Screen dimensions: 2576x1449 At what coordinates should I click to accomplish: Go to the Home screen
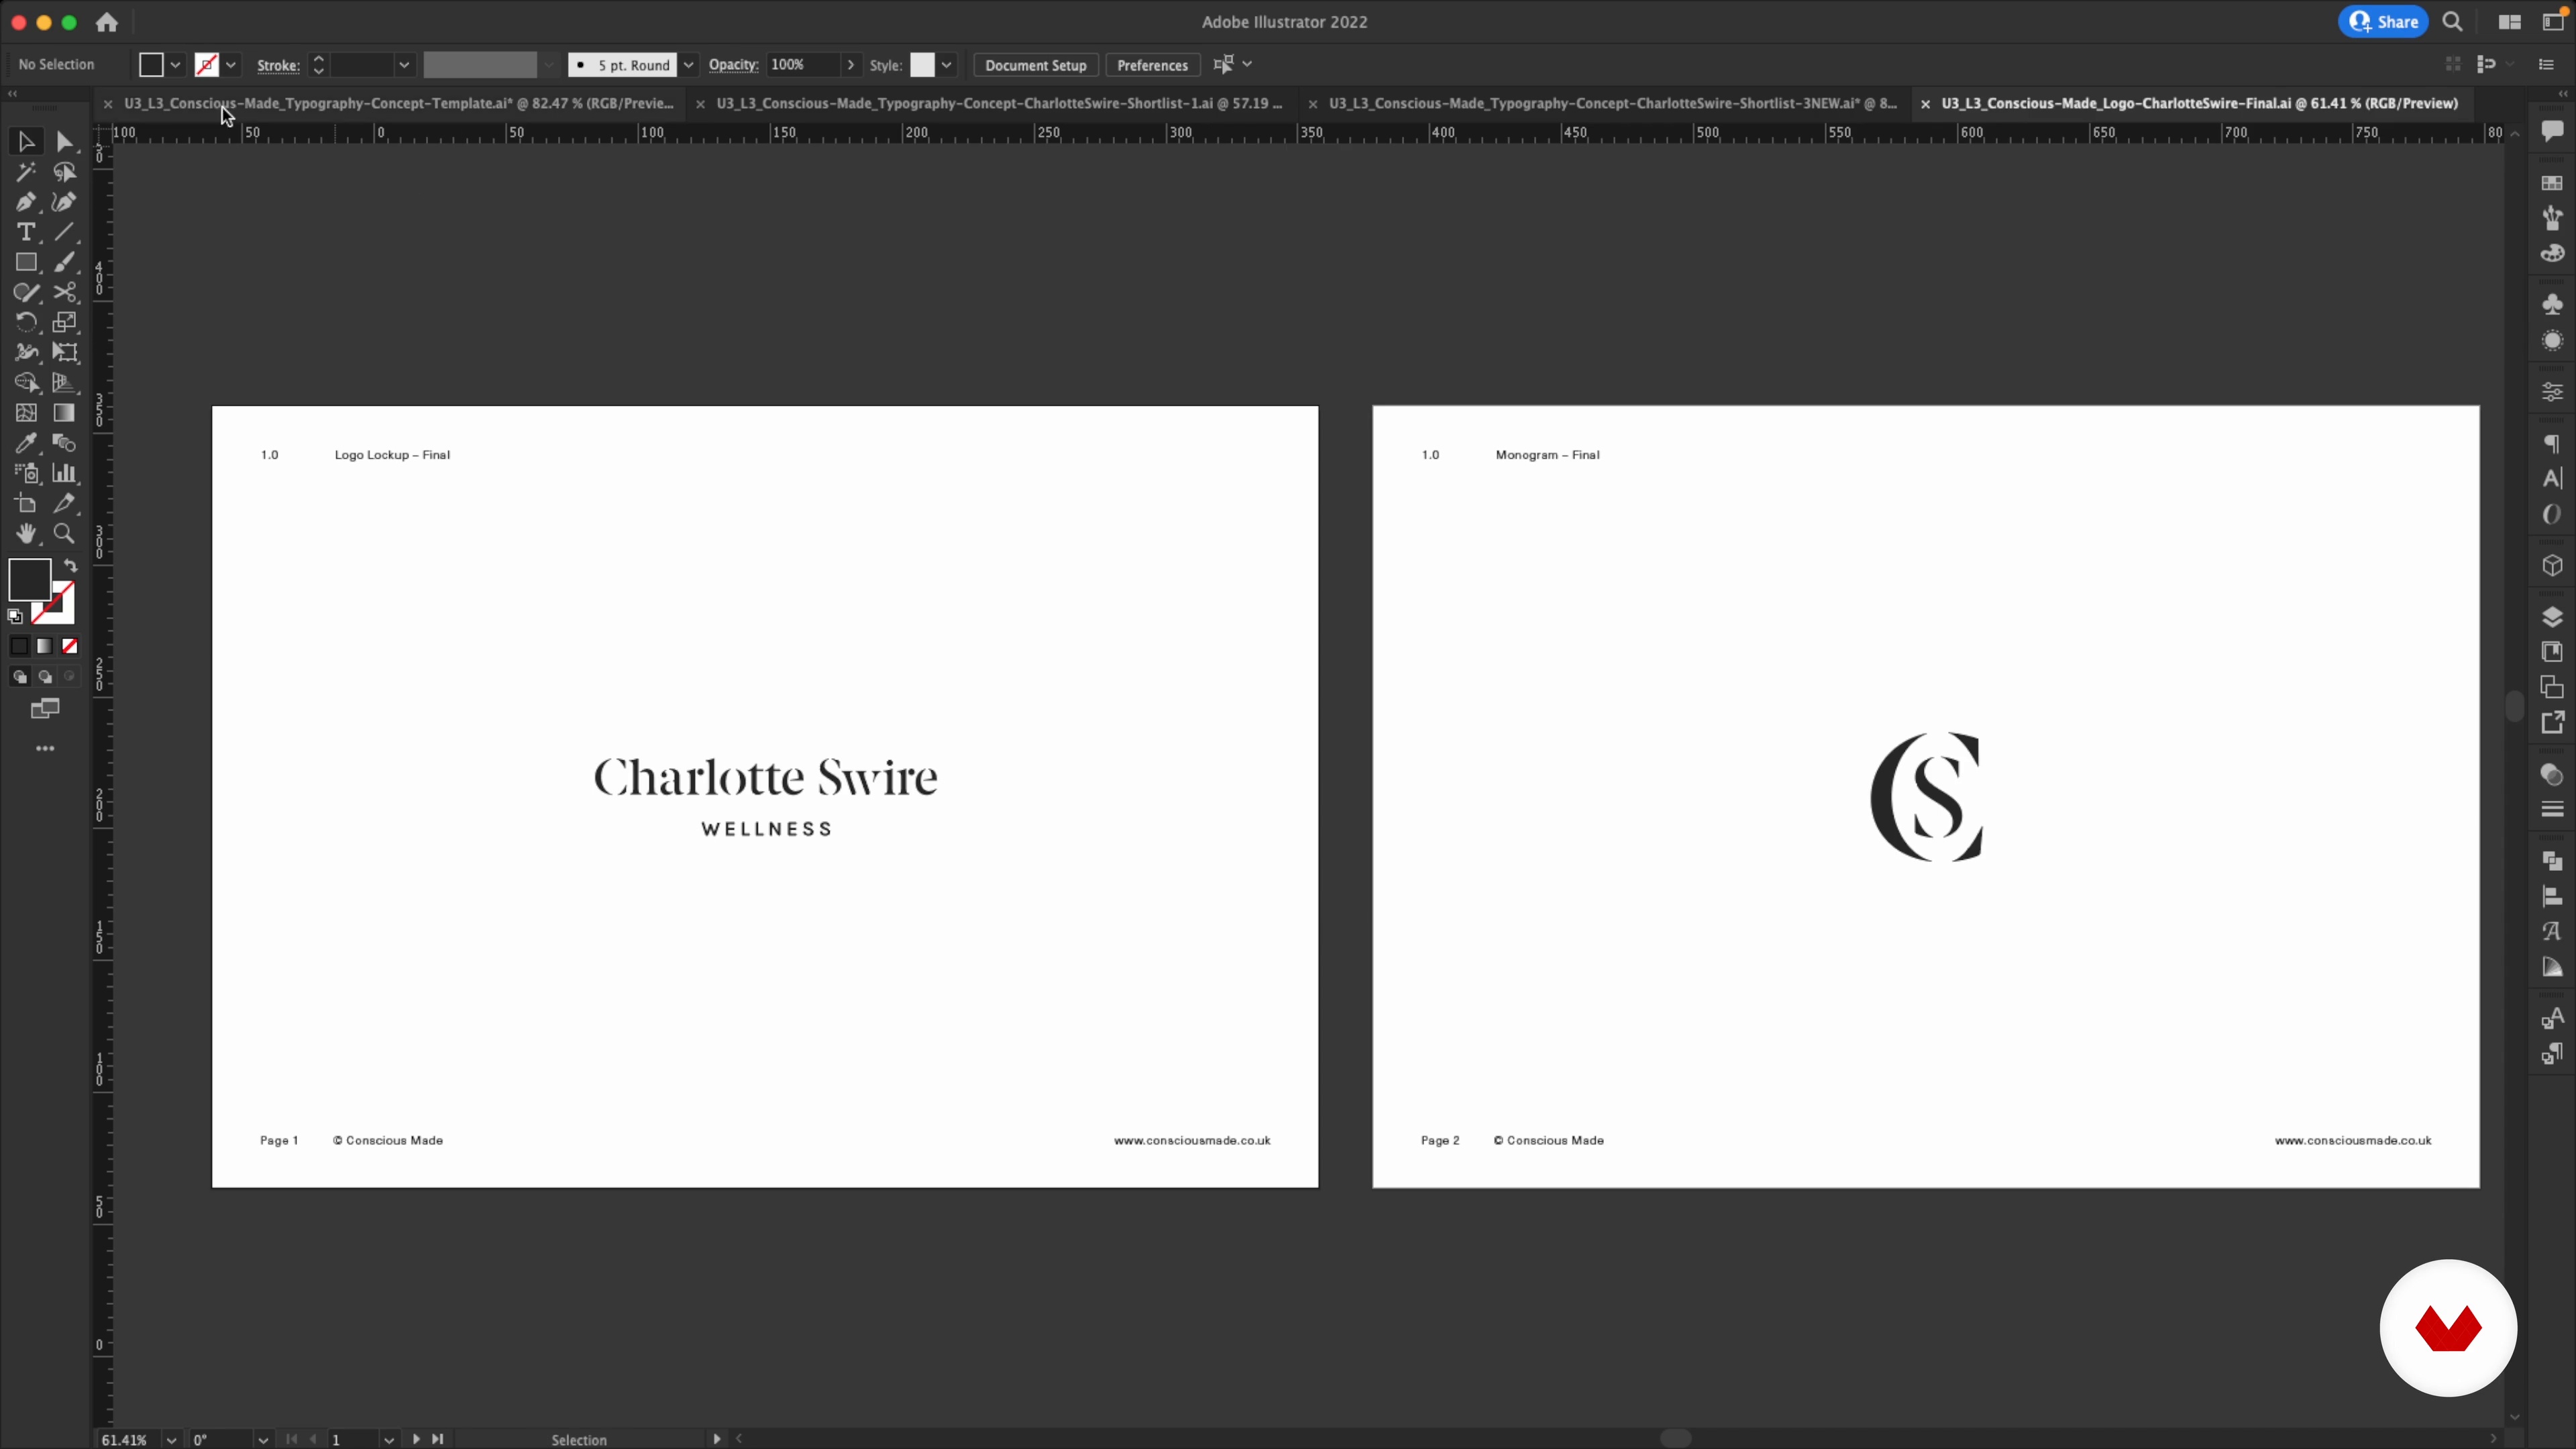pyautogui.click(x=107, y=22)
